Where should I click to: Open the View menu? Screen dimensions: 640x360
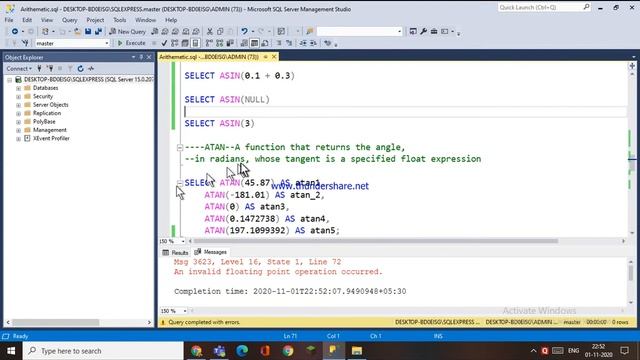47,20
